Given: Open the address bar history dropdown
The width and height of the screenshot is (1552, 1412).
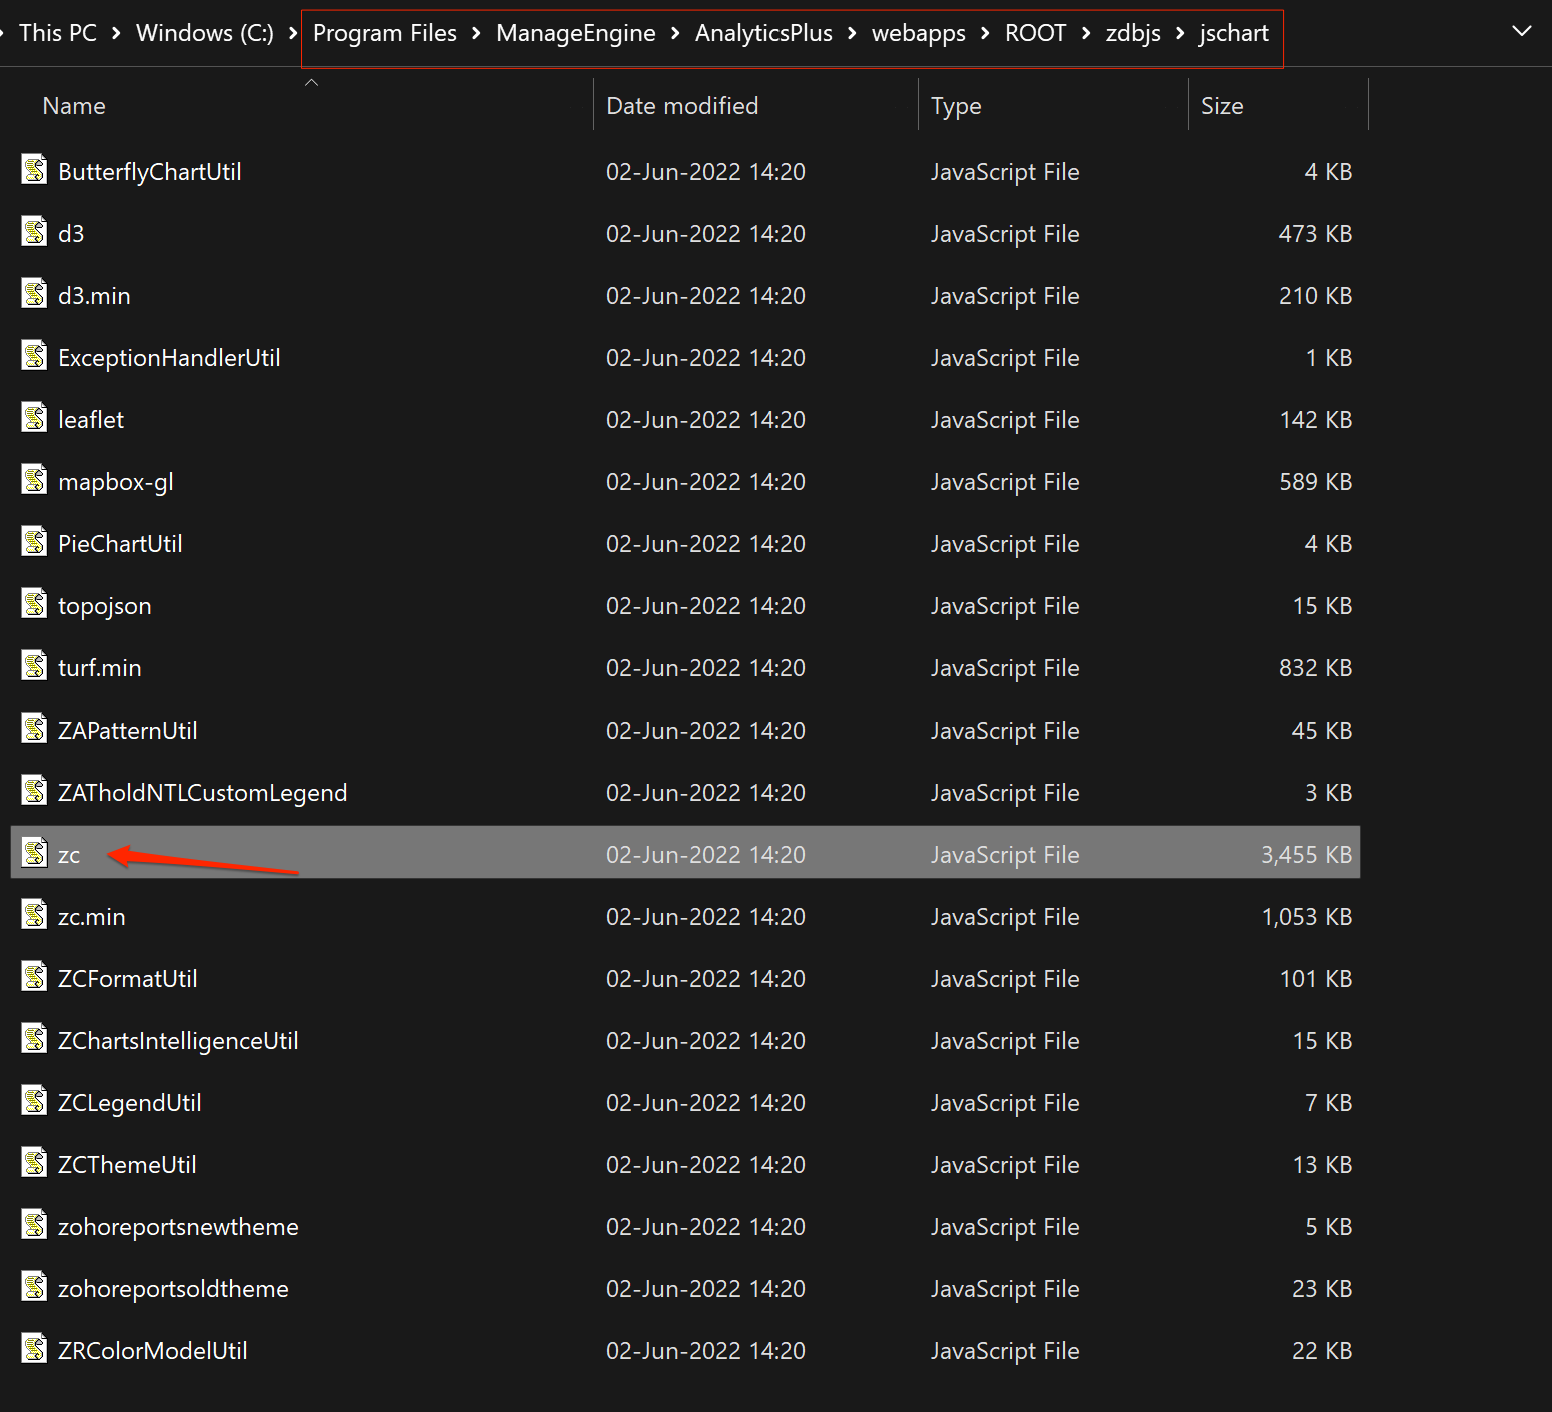Looking at the screenshot, I should pyautogui.click(x=1521, y=32).
